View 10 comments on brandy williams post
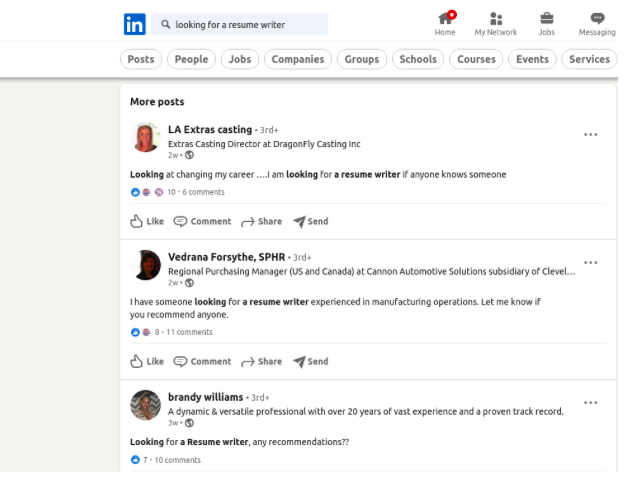The height and width of the screenshot is (477, 627). [x=178, y=460]
